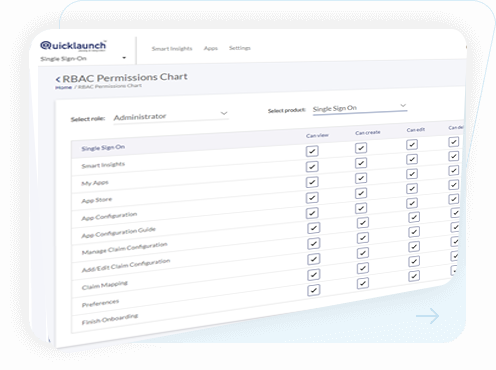496x370 pixels.
Task: Uncheck Can create for Finish Onboarding
Action: 363,283
